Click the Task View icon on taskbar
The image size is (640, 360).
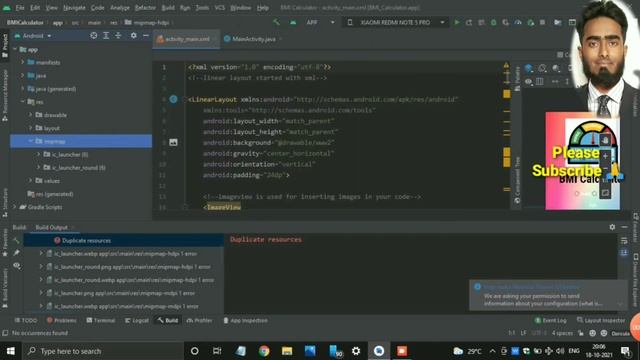pos(217,351)
